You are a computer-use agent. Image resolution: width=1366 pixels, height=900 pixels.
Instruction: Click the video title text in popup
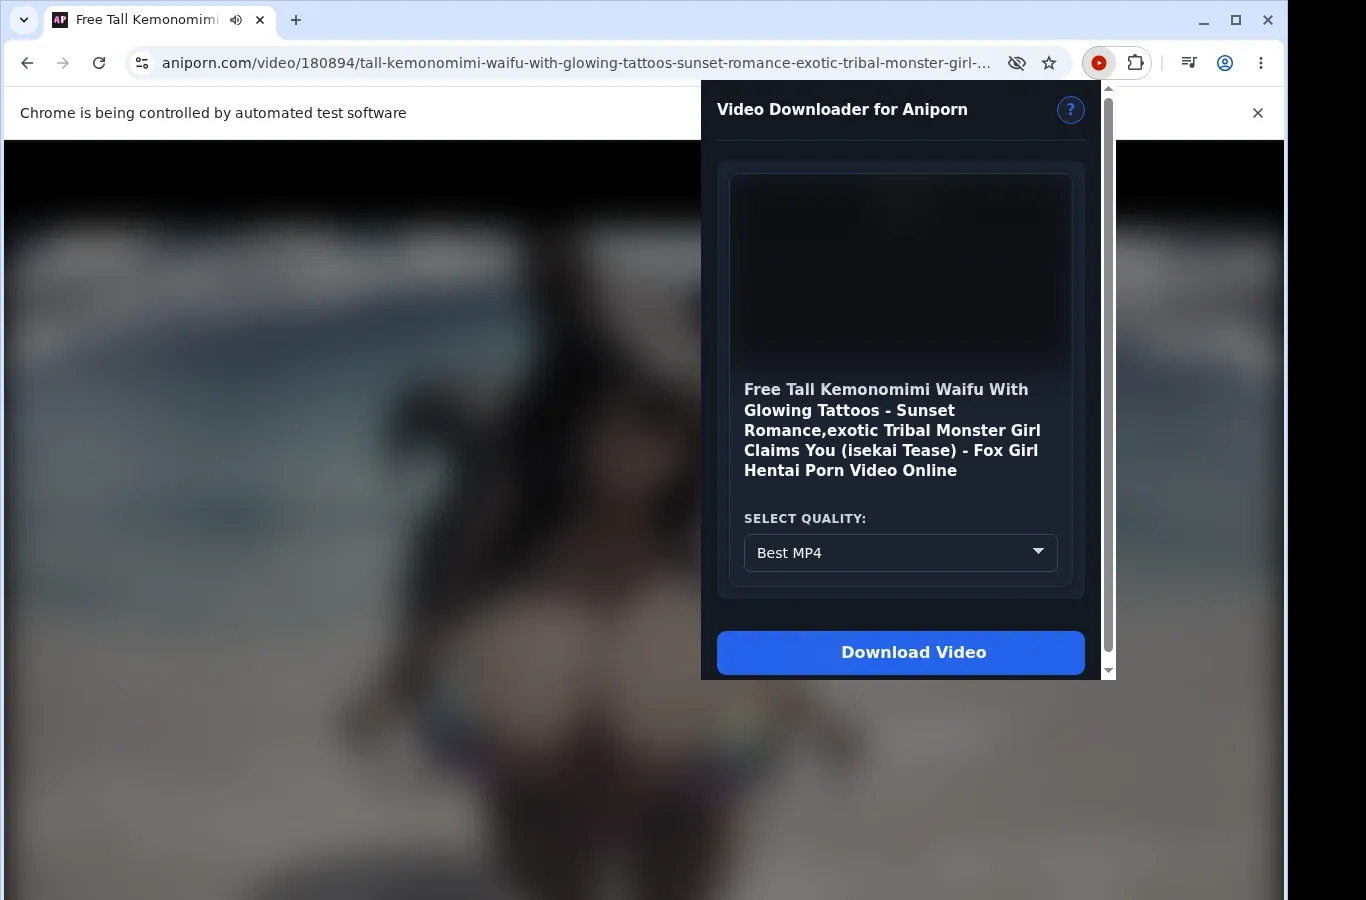tap(892, 430)
